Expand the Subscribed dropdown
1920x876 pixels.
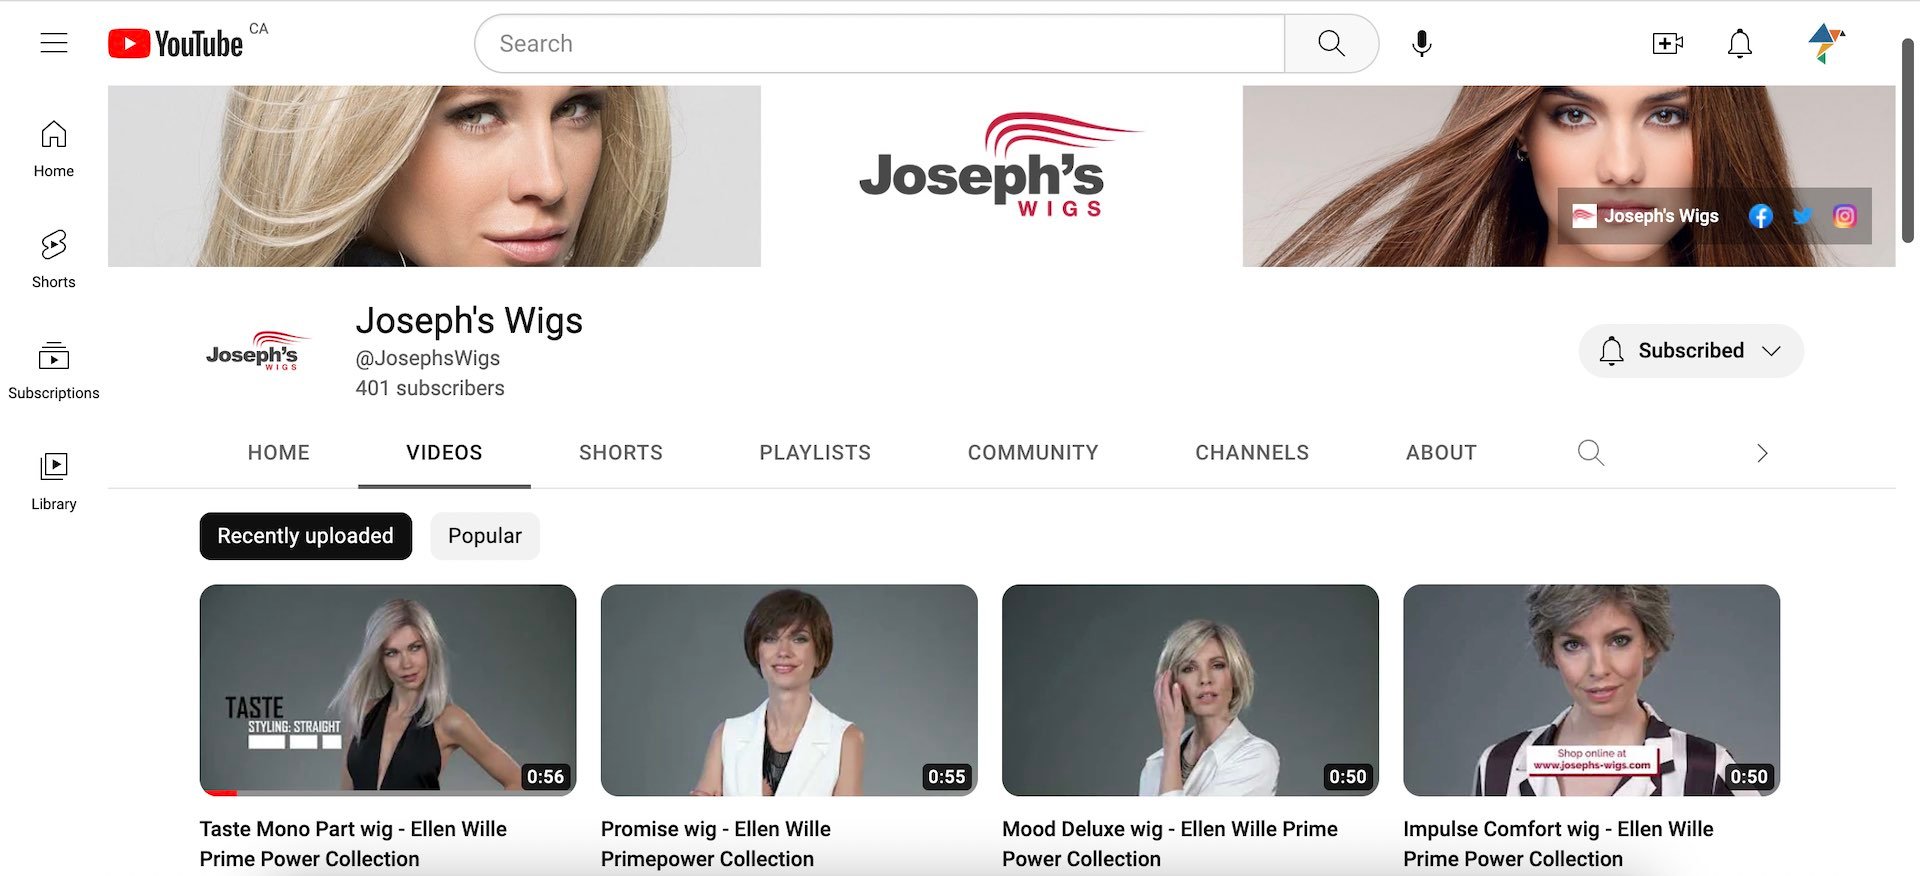coord(1691,351)
